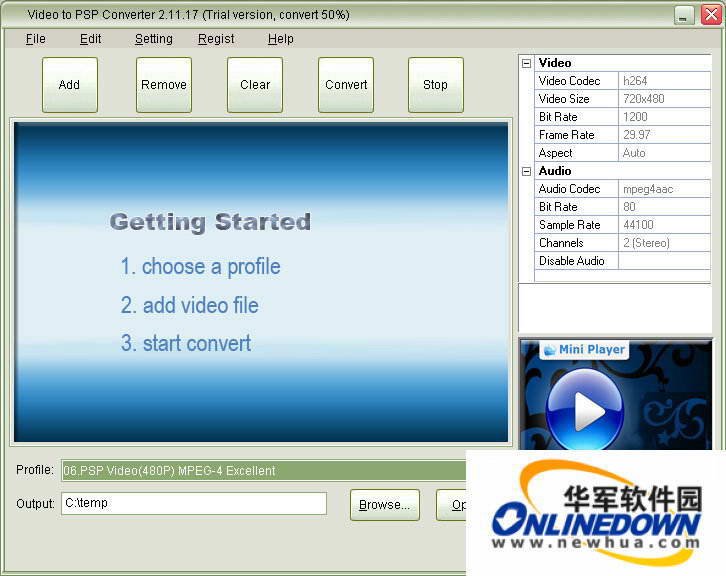Click the Add button
This screenshot has width=726, height=576.
pos(69,85)
